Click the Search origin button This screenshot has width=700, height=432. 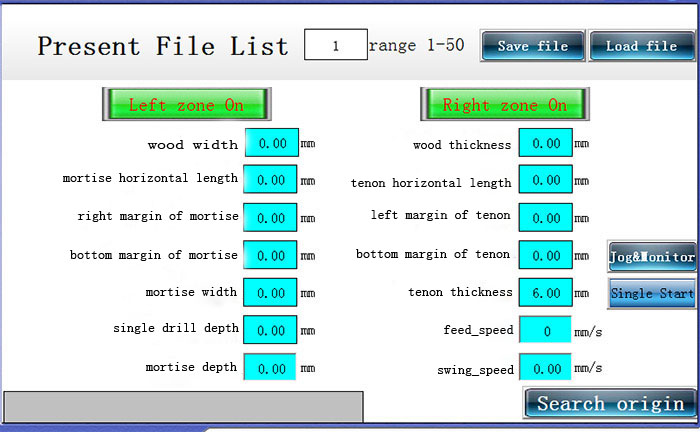point(610,403)
